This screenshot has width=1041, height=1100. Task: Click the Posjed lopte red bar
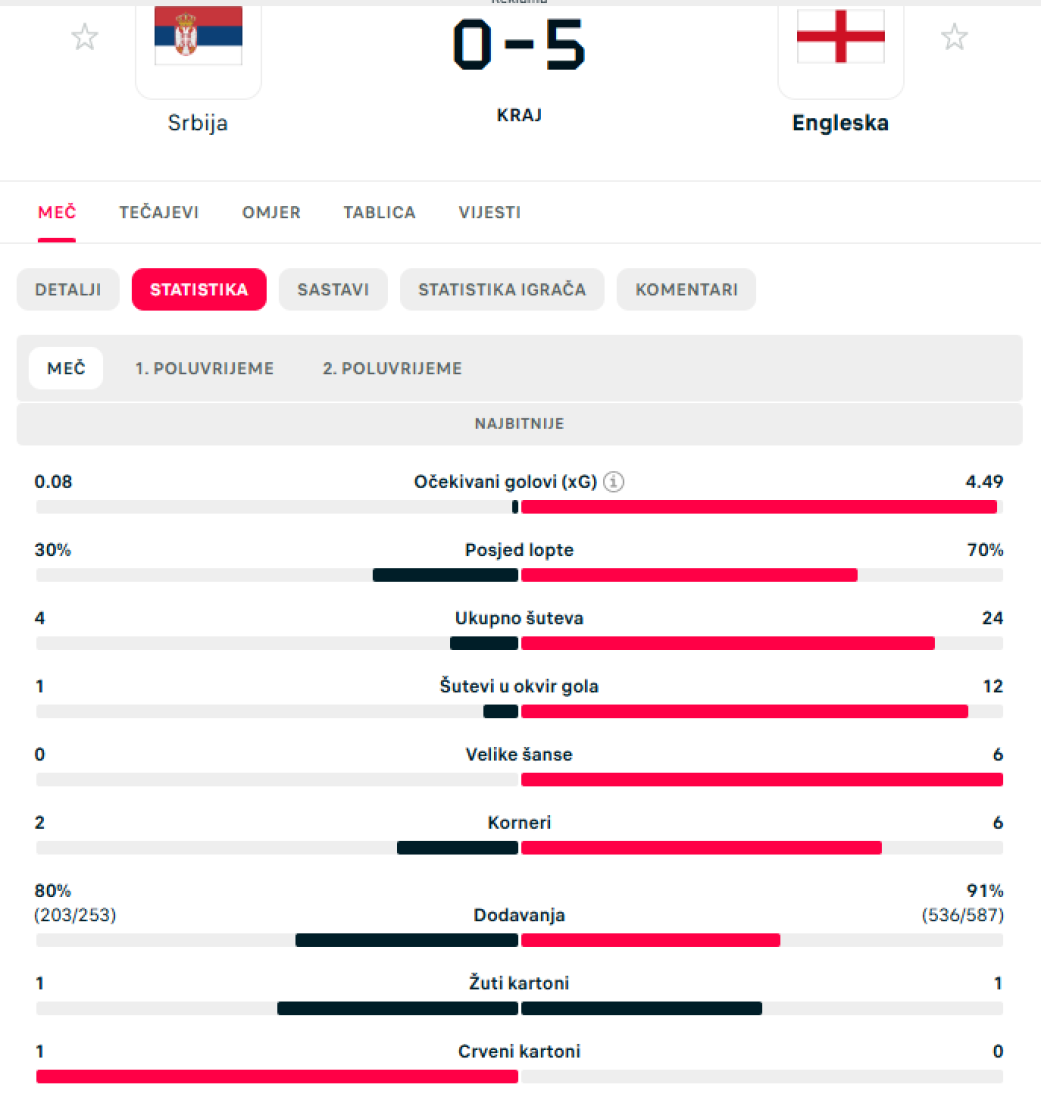click(x=690, y=575)
